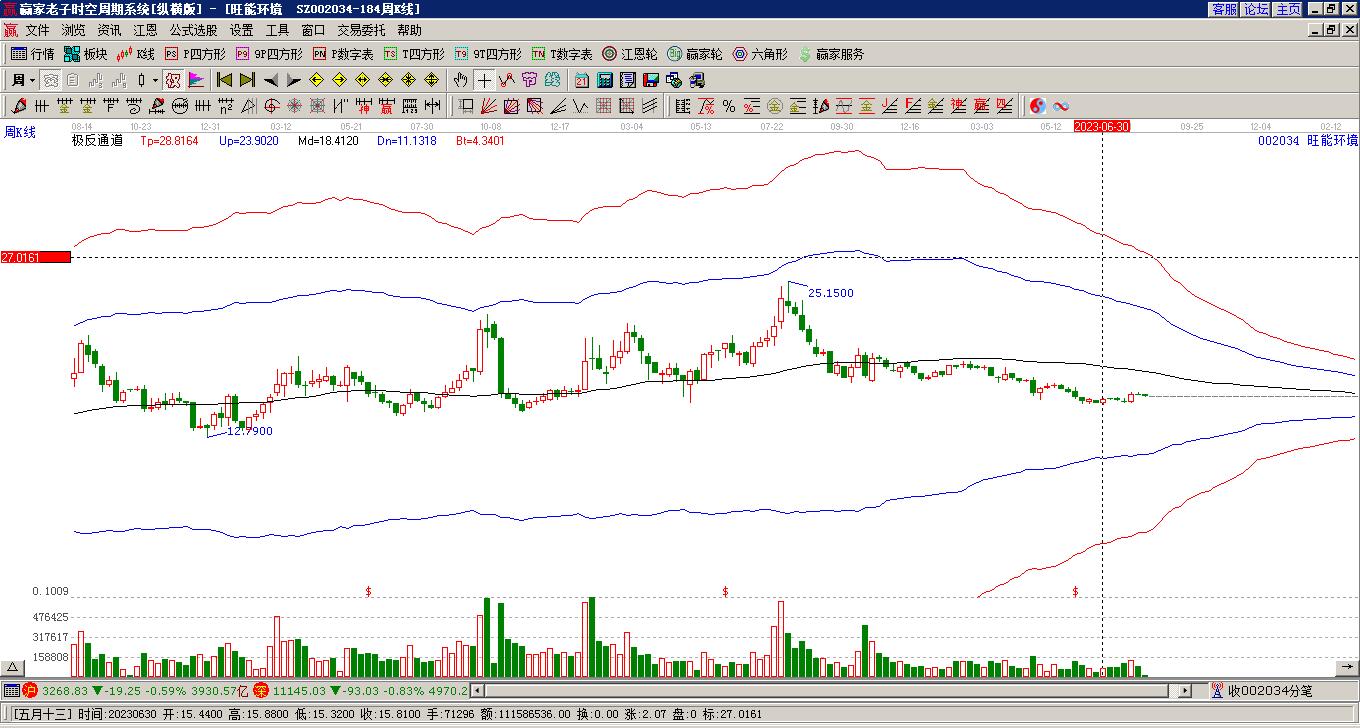Expand the candlestick style dropdown arrow
Screen dimensions: 1360x728
155,80
